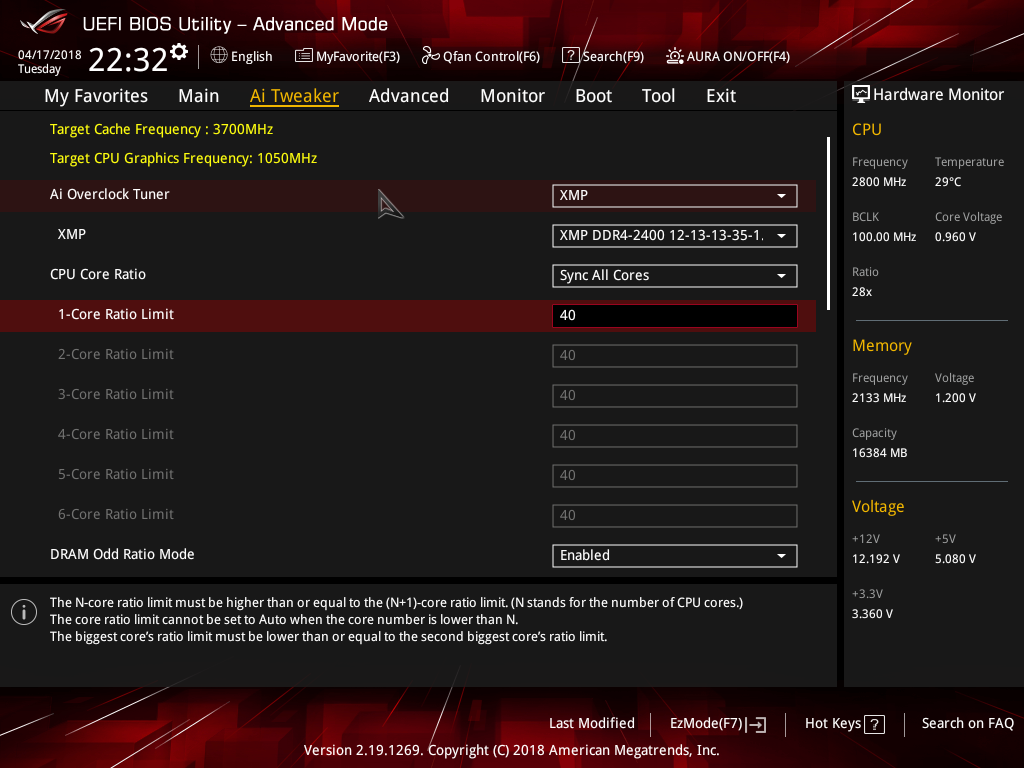Click the 0.960 V core voltage value
The image size is (1024, 768).
955,236
